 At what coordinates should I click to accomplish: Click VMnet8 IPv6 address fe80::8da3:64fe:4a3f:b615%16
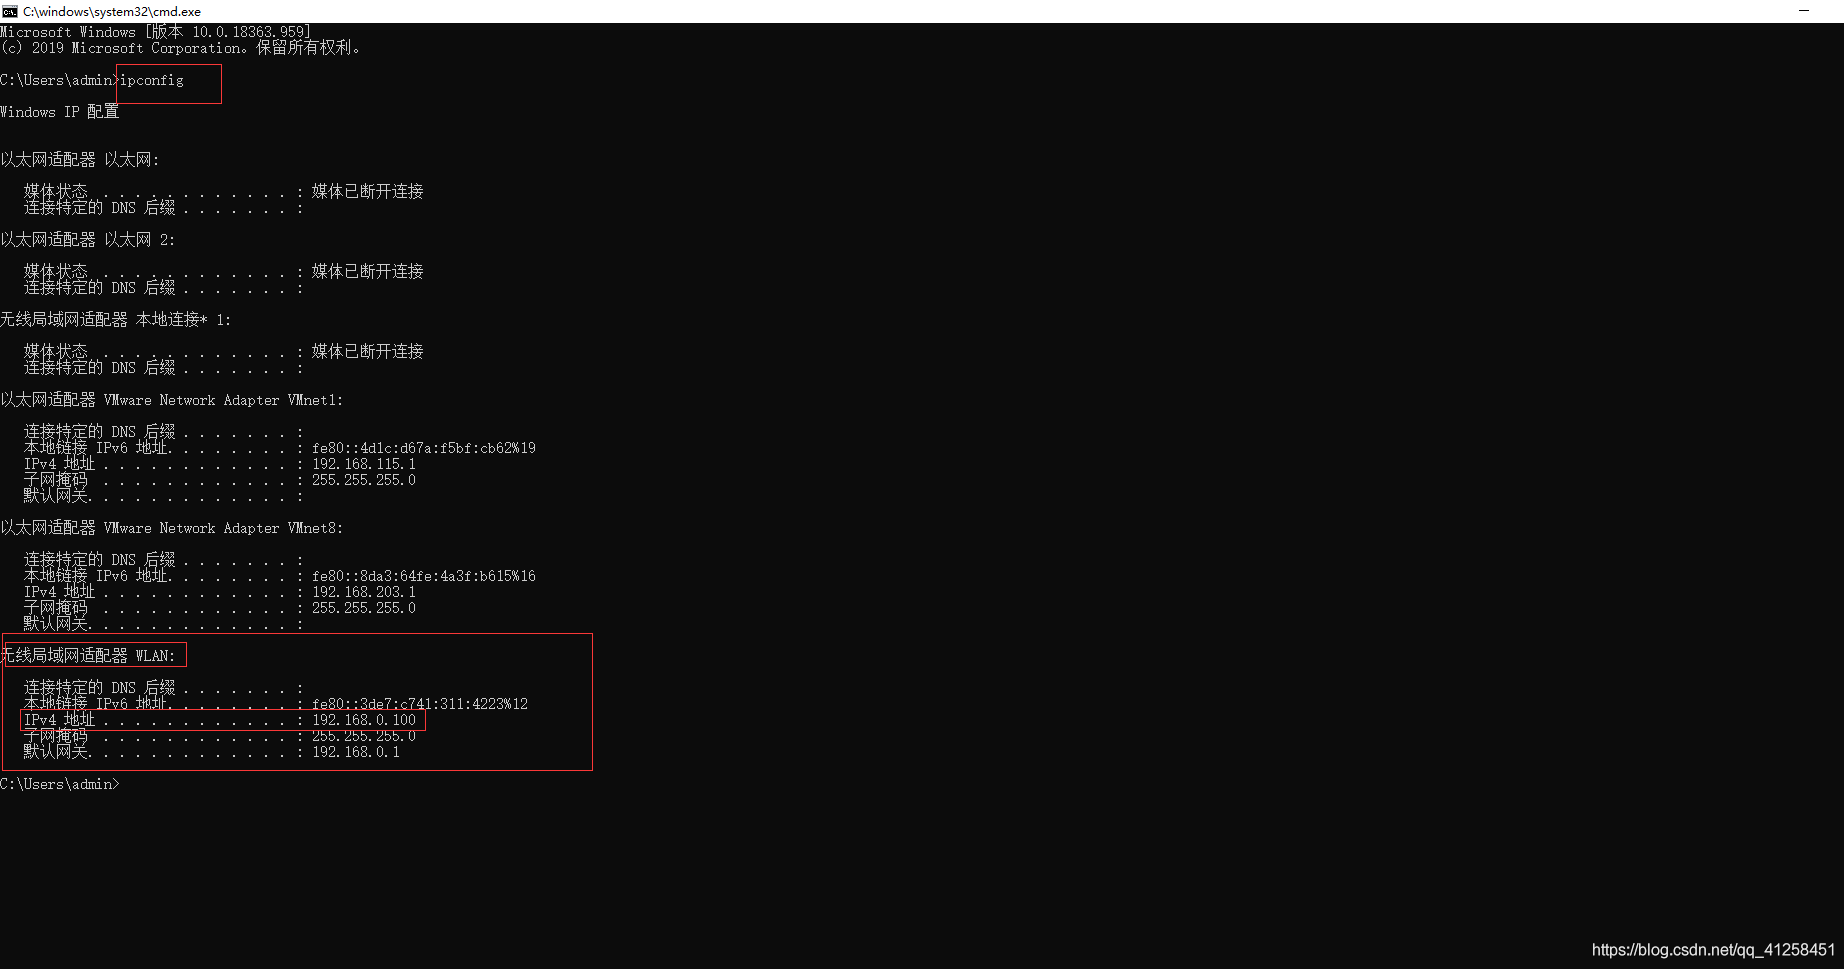click(x=424, y=576)
